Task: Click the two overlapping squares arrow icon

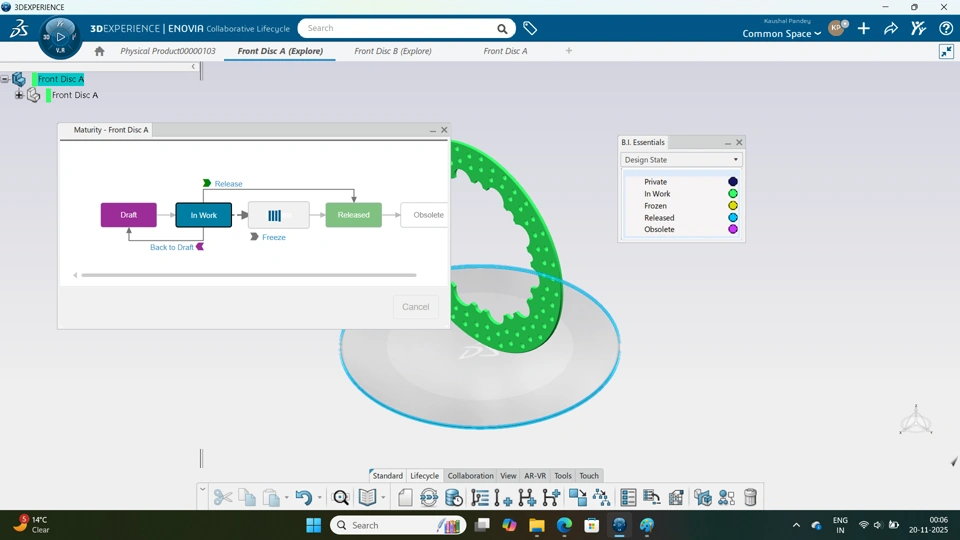Action: (x=577, y=497)
